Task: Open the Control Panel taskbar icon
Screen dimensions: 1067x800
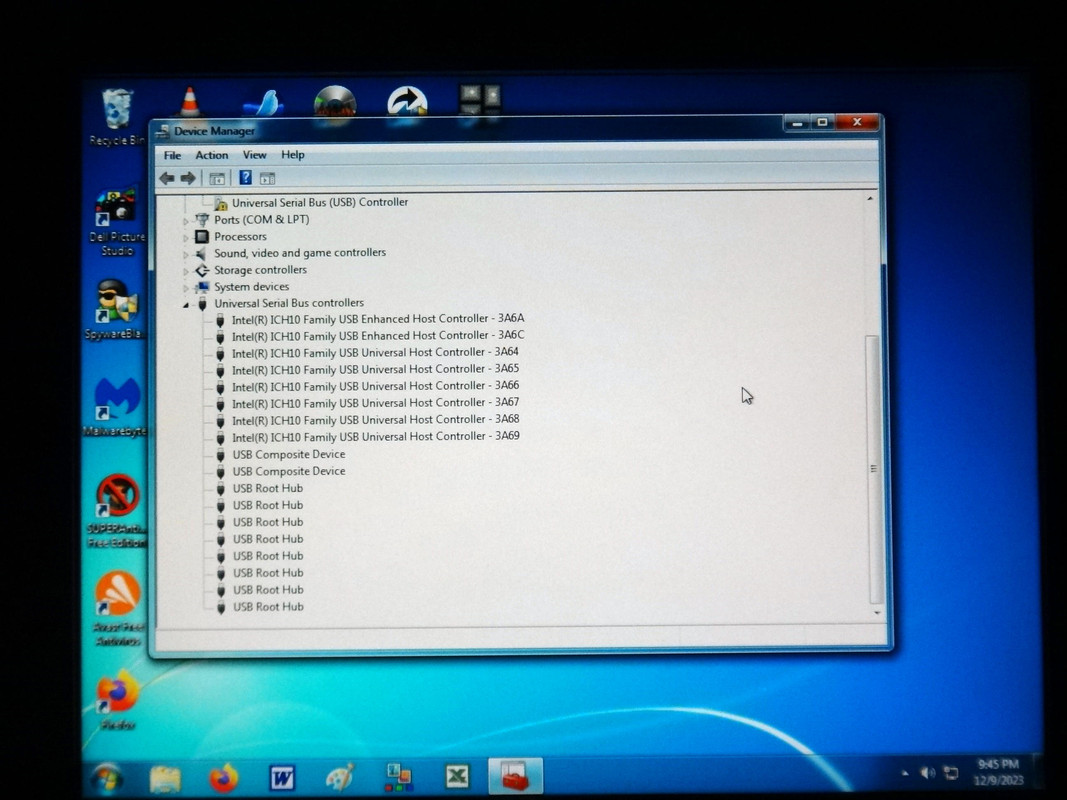Action: click(399, 778)
